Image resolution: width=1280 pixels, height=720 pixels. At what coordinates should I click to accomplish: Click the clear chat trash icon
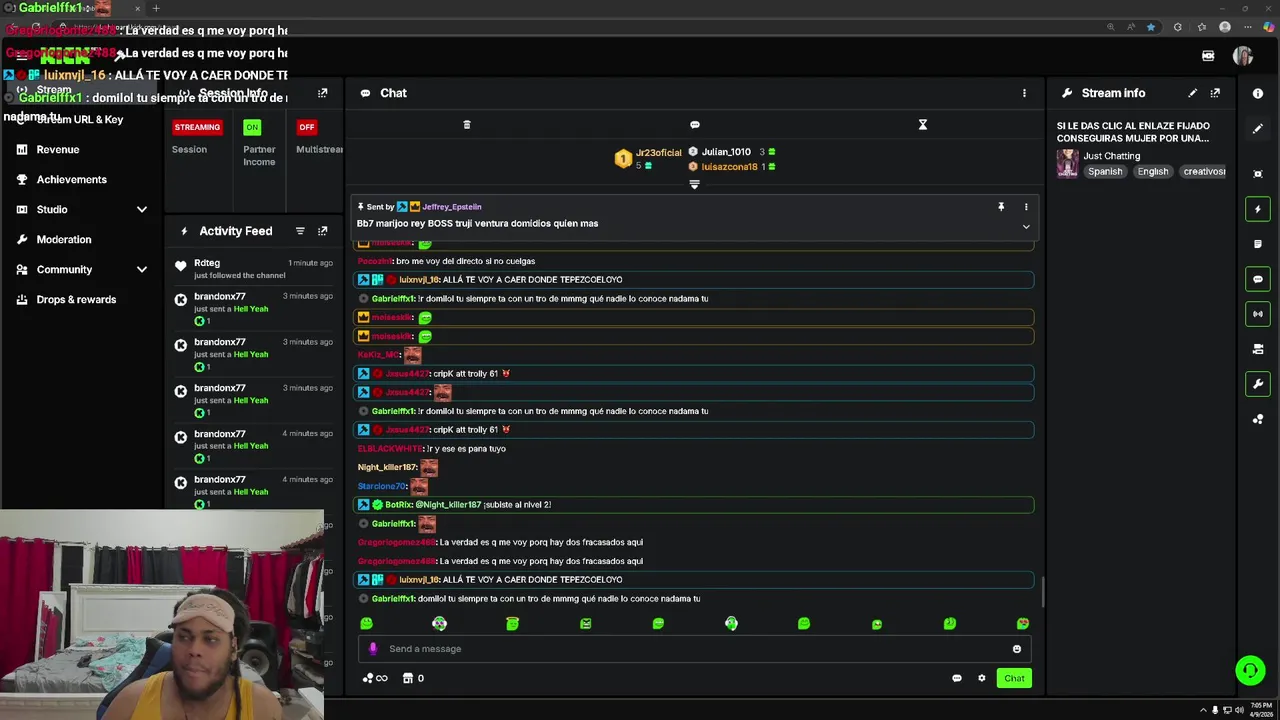coord(467,125)
